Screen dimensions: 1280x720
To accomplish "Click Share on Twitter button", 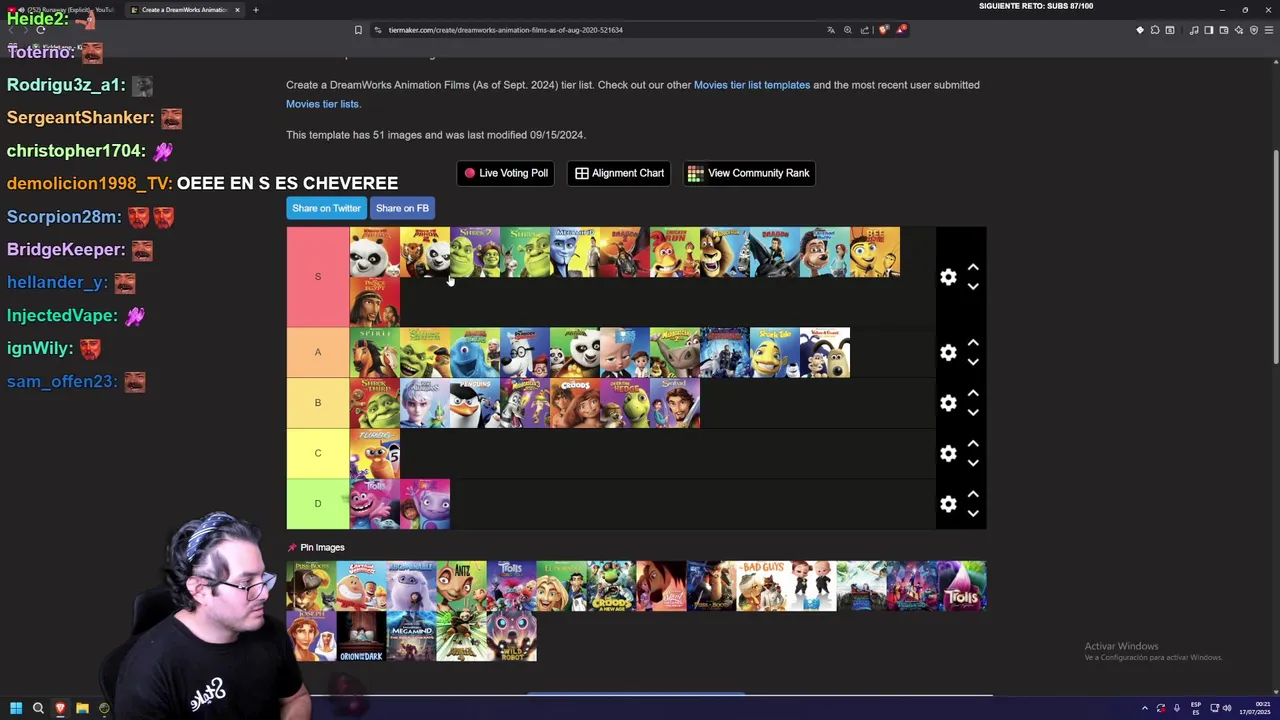I will click(326, 208).
